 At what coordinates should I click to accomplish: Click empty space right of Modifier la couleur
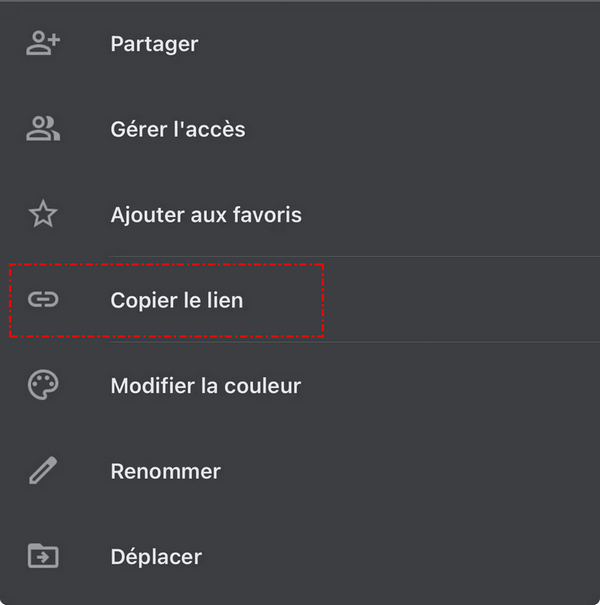450,386
